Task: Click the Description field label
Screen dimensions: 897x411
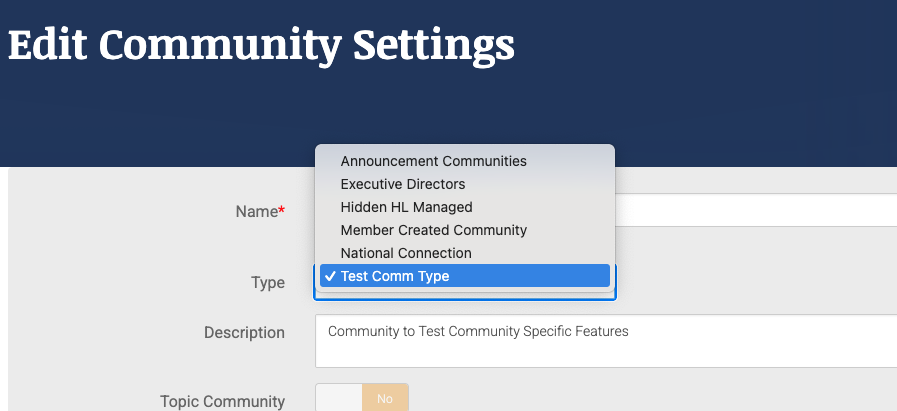Action: 244,333
